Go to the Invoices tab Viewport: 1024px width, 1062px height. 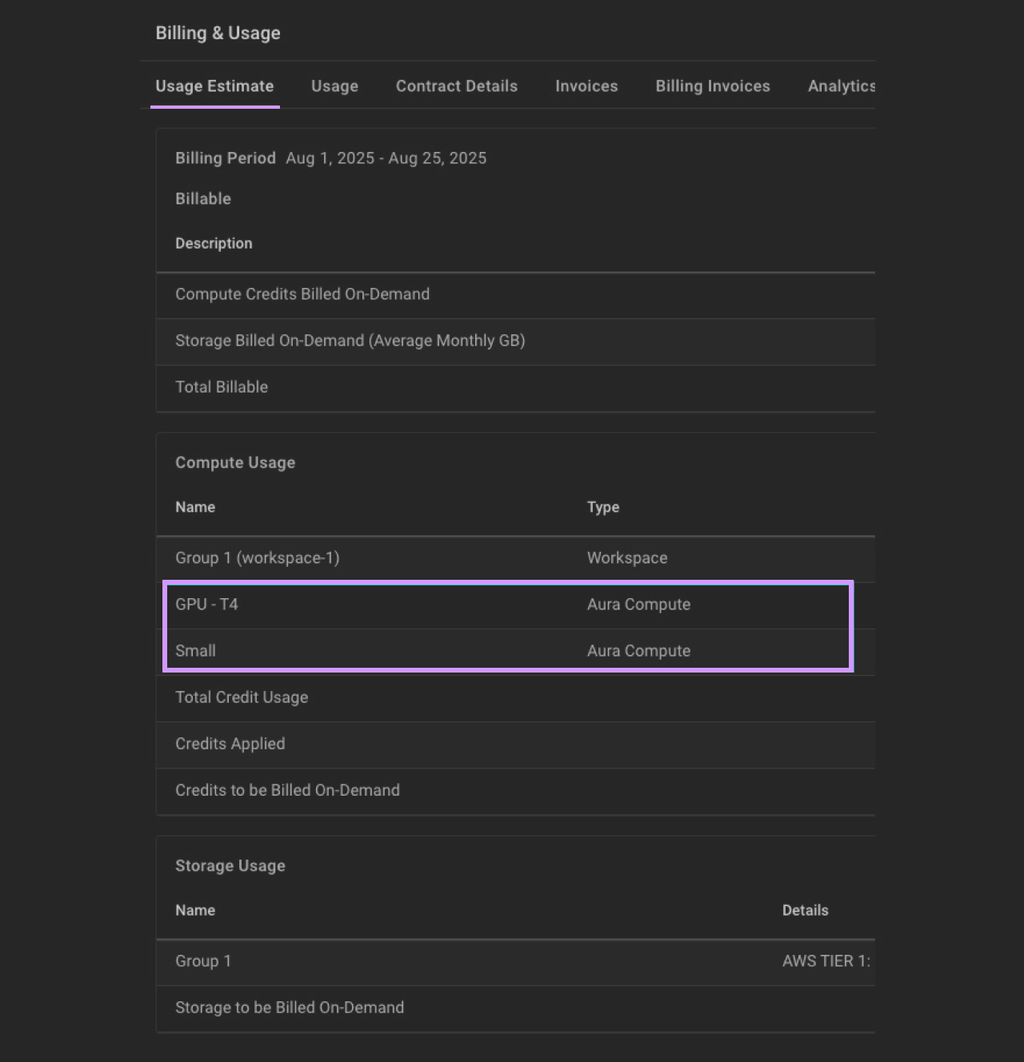[x=586, y=86]
